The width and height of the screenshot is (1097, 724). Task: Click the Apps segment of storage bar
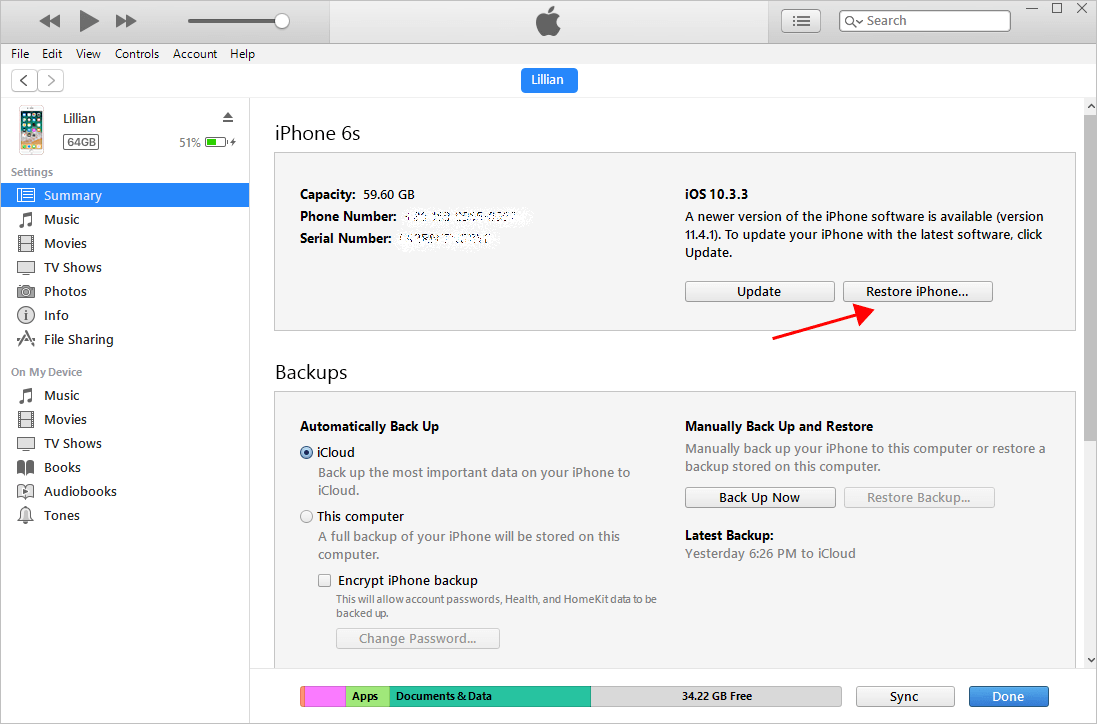pyautogui.click(x=367, y=697)
